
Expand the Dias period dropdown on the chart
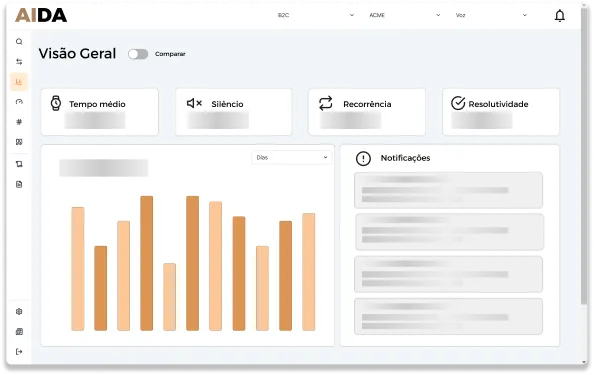291,158
